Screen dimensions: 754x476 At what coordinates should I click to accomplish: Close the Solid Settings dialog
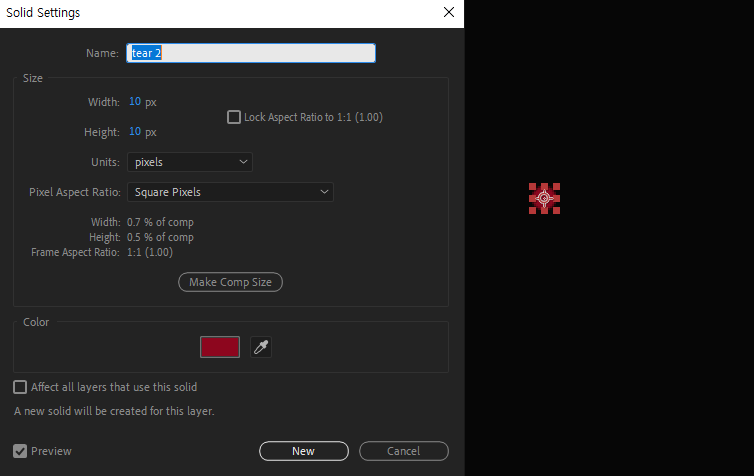(449, 12)
